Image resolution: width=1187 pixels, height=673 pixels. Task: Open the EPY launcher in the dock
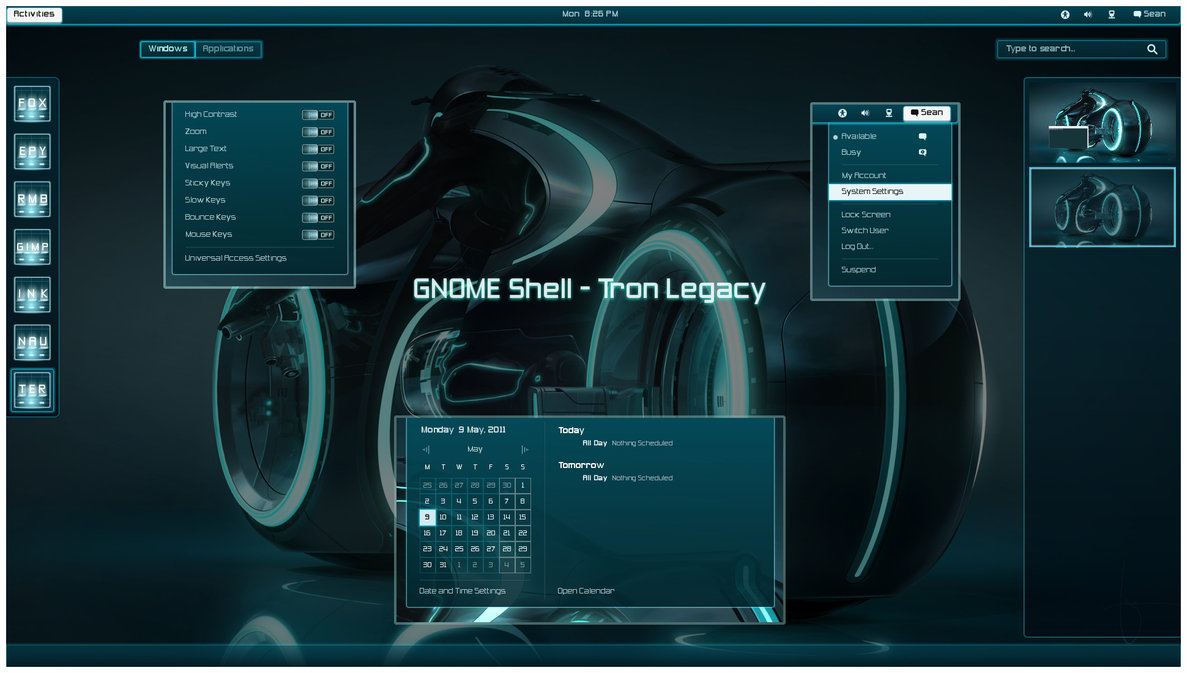(x=33, y=151)
